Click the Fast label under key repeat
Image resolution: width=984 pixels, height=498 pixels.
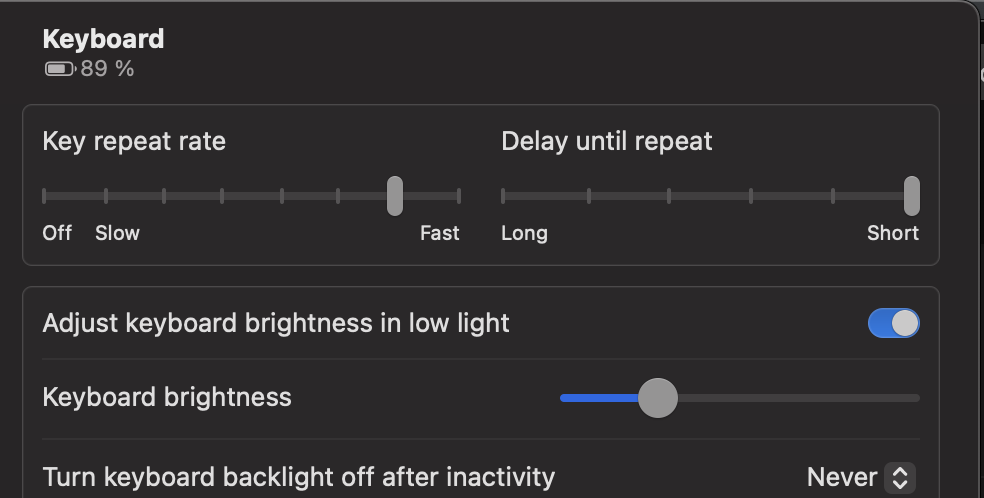[x=439, y=233]
